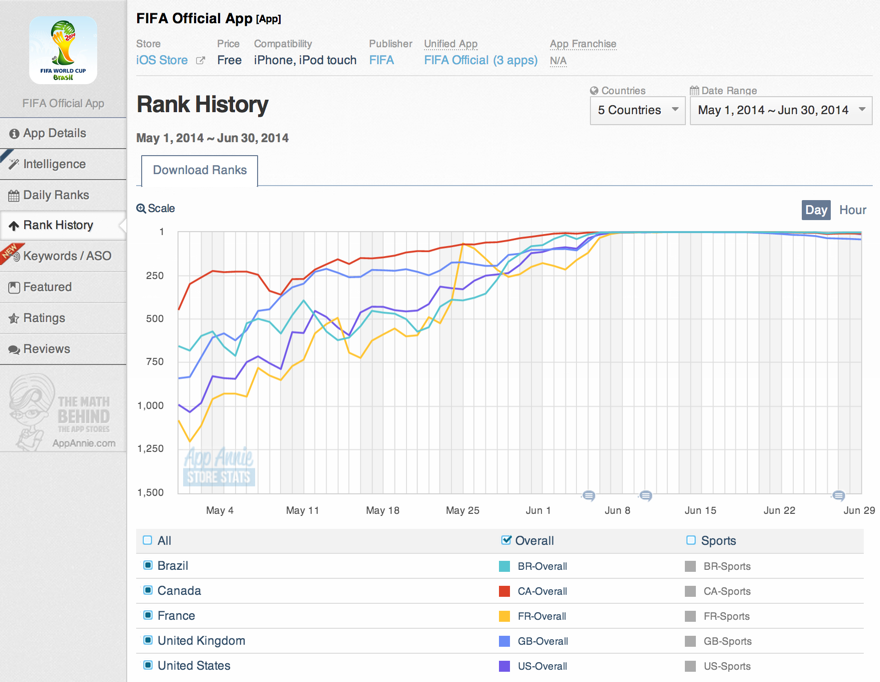Click the App Franchise header label

pos(583,44)
